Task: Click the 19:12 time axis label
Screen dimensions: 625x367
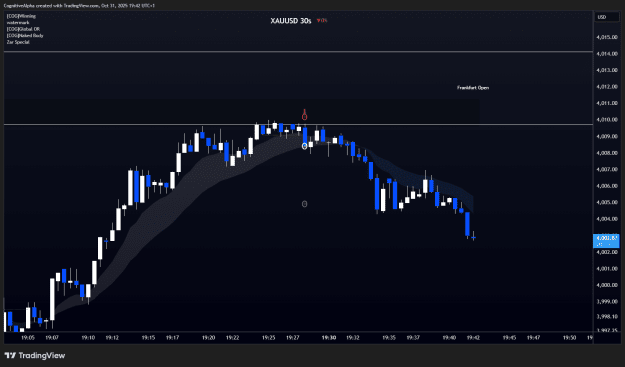Action: 112,338
